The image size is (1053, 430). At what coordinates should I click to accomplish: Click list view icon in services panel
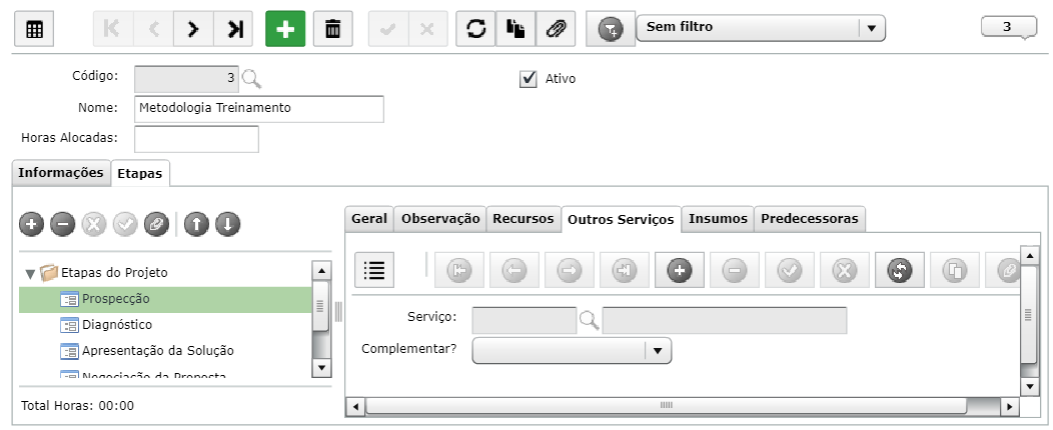pos(374,270)
